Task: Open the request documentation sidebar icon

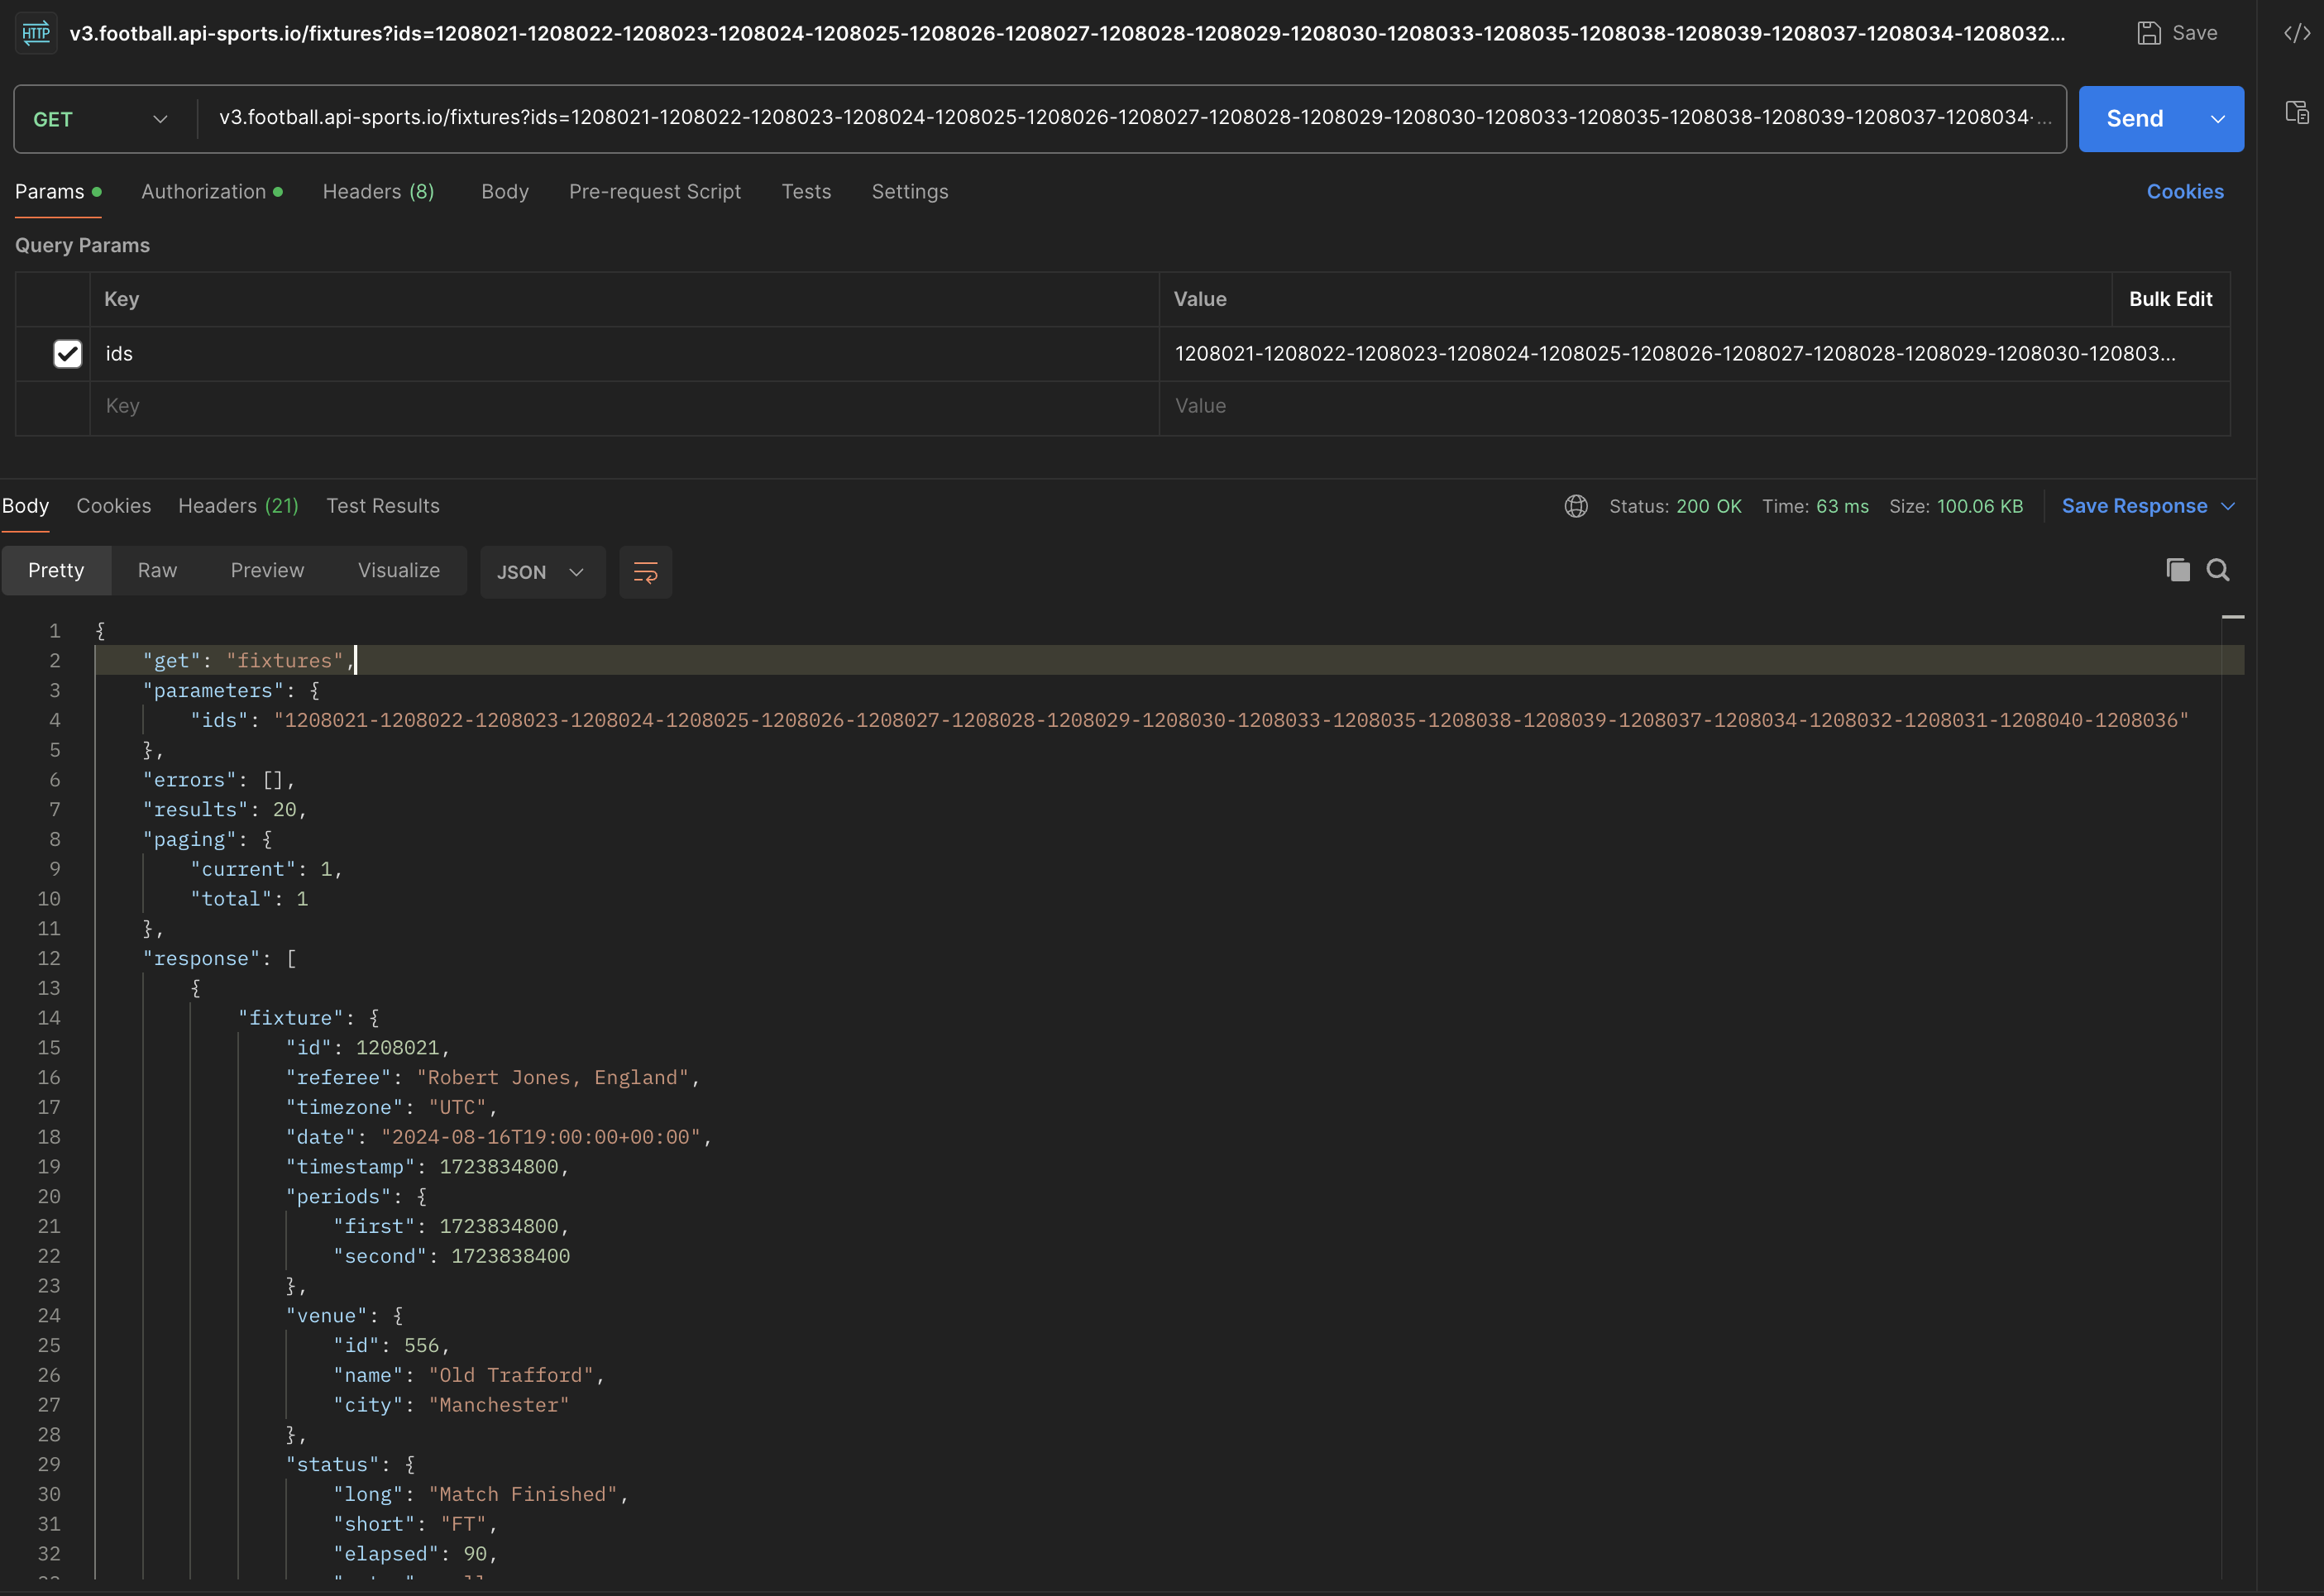Action: coord(2297,112)
